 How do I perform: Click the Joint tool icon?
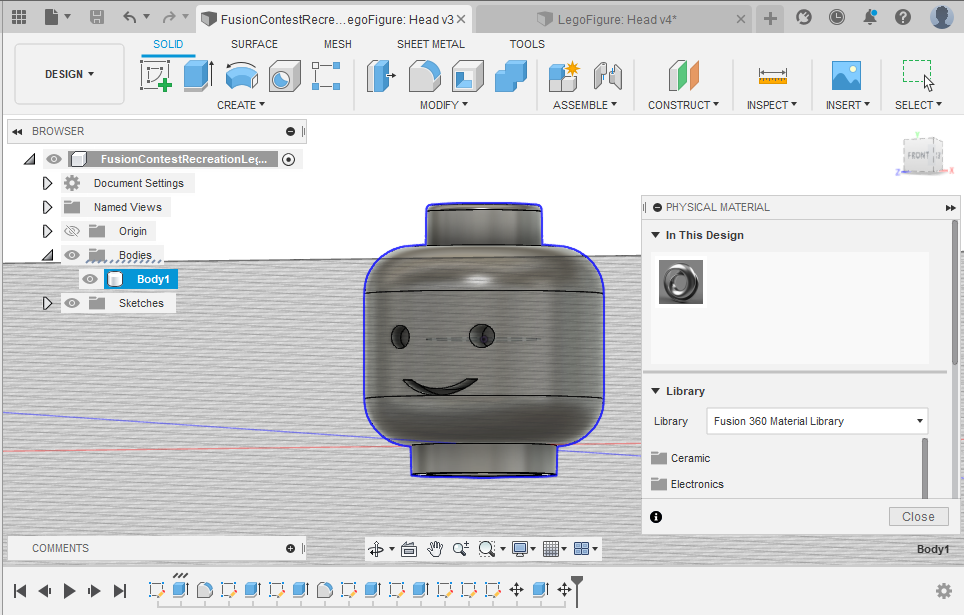(x=608, y=76)
